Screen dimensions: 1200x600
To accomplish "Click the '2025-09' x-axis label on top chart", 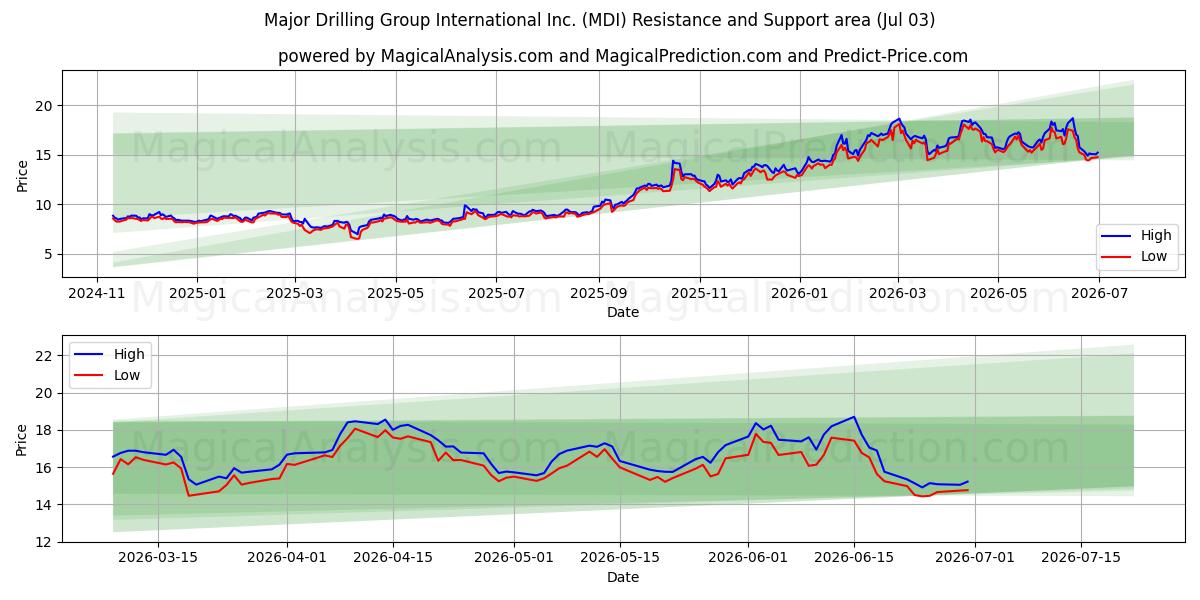I will click(x=599, y=293).
